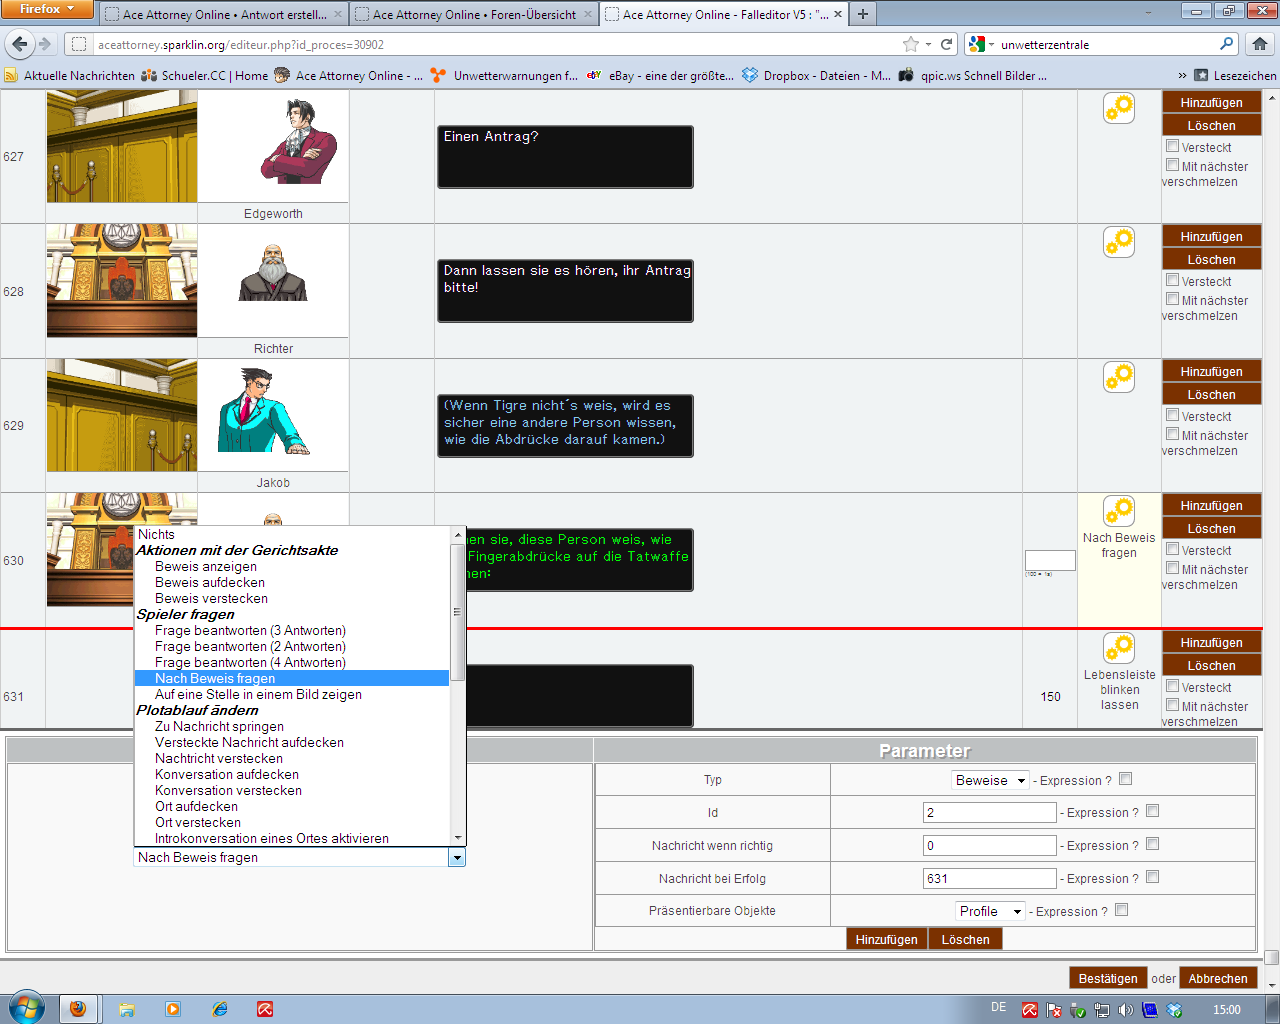
Task: Click the gear action icon in row 627
Action: tap(1119, 108)
